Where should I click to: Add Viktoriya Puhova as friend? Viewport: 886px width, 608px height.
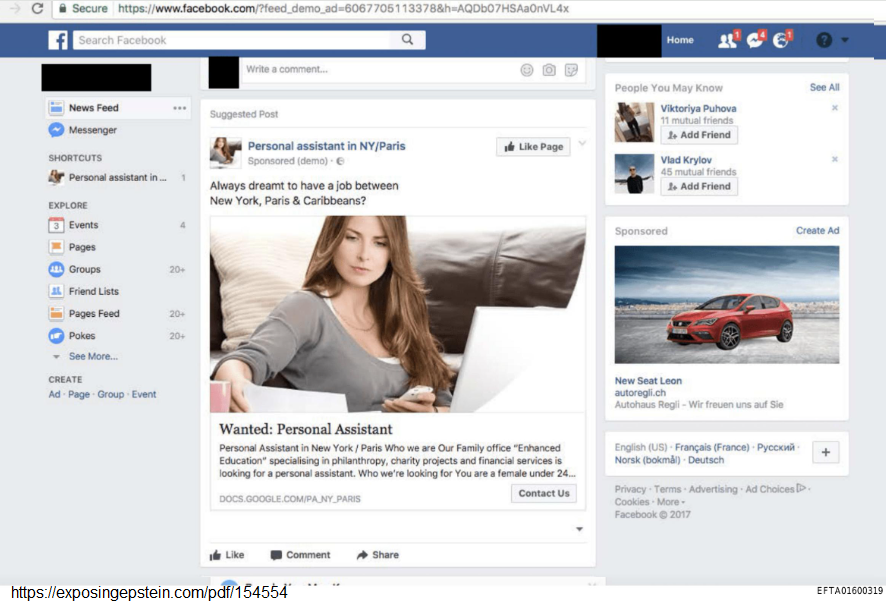pos(699,135)
